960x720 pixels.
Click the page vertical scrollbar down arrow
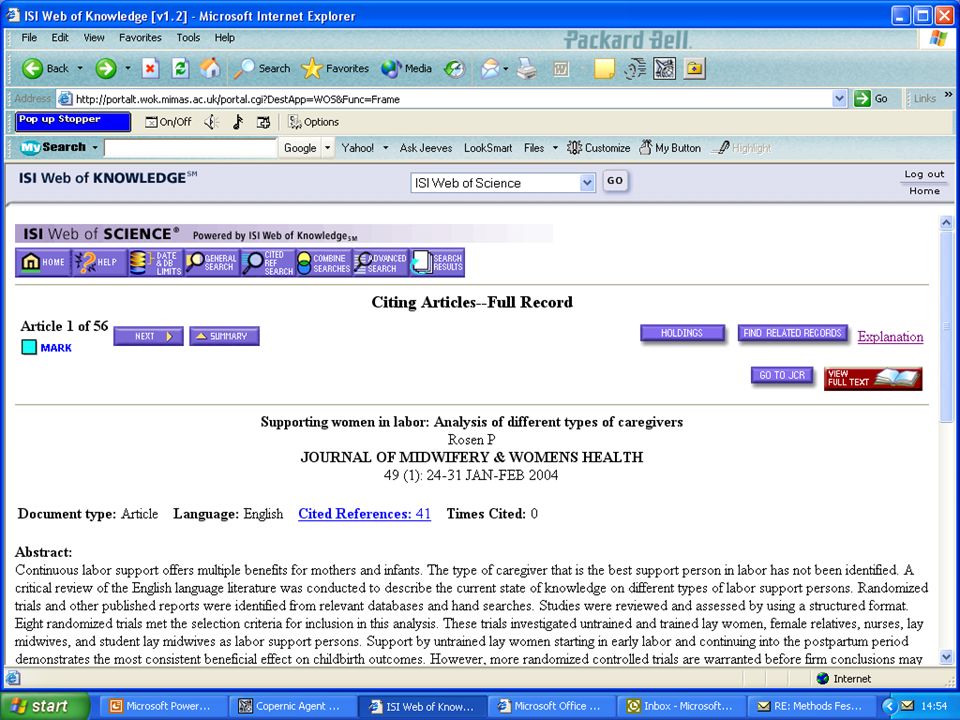[946, 658]
